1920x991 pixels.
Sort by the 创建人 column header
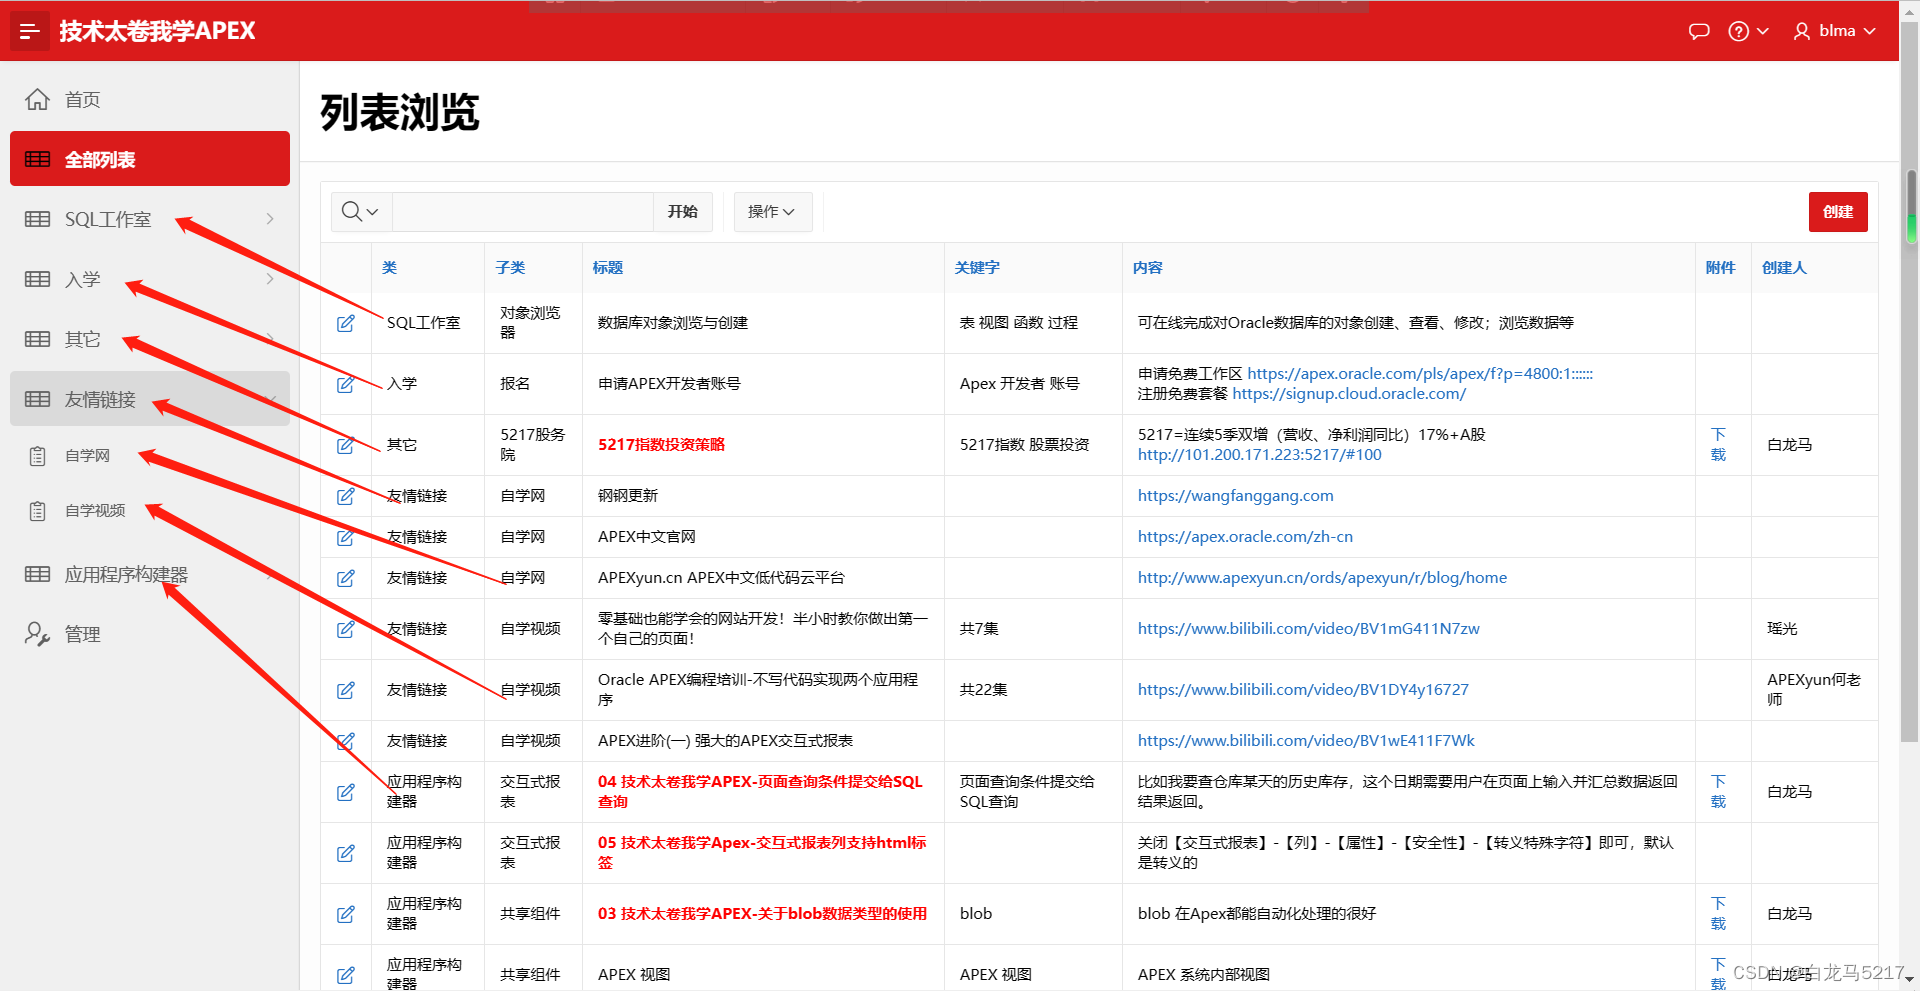click(1784, 268)
